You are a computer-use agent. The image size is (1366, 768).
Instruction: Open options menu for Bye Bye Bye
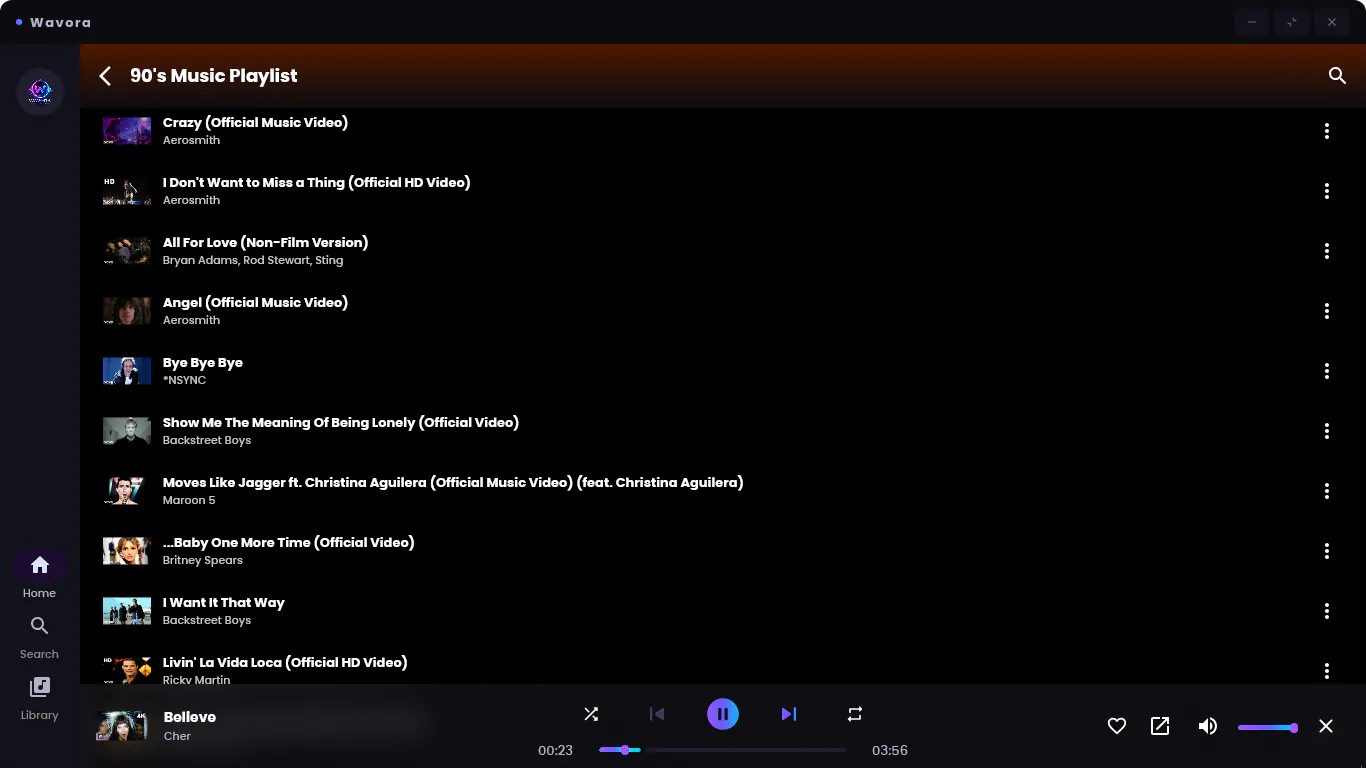coord(1327,371)
